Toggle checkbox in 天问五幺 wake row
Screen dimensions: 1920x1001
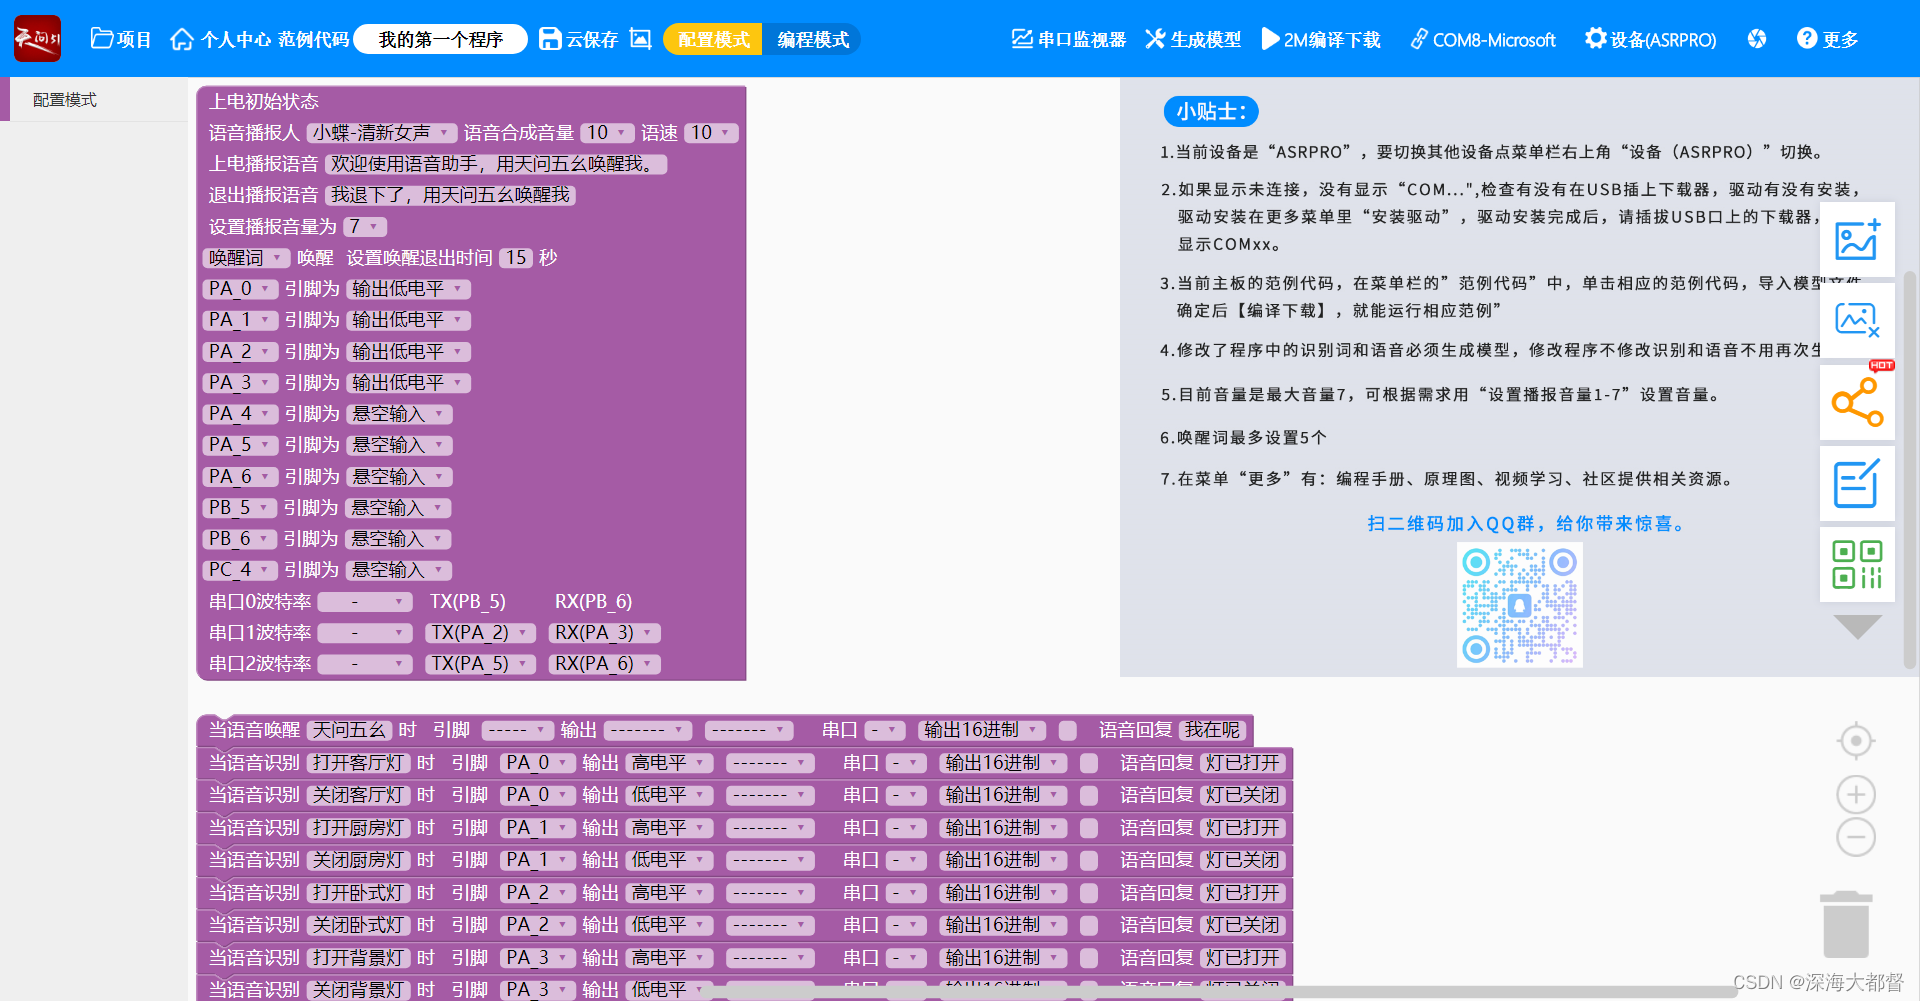(x=1068, y=731)
